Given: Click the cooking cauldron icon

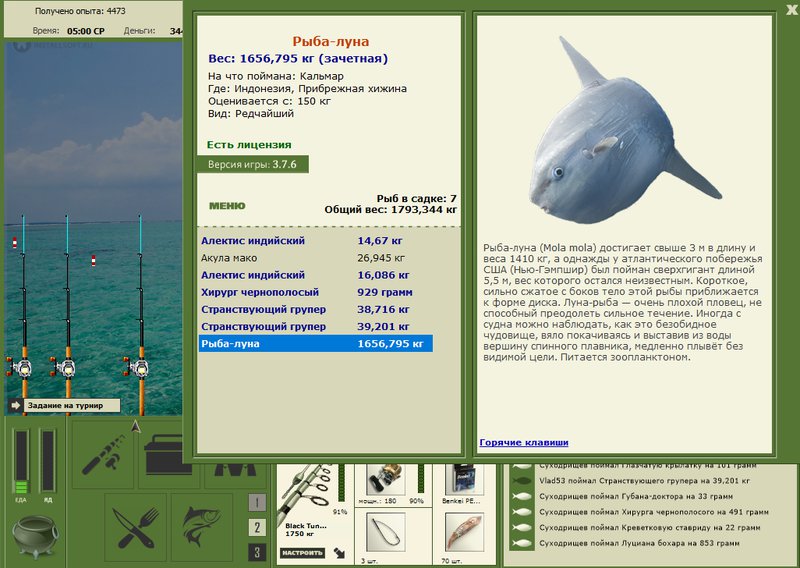Looking at the screenshot, I should 35,536.
